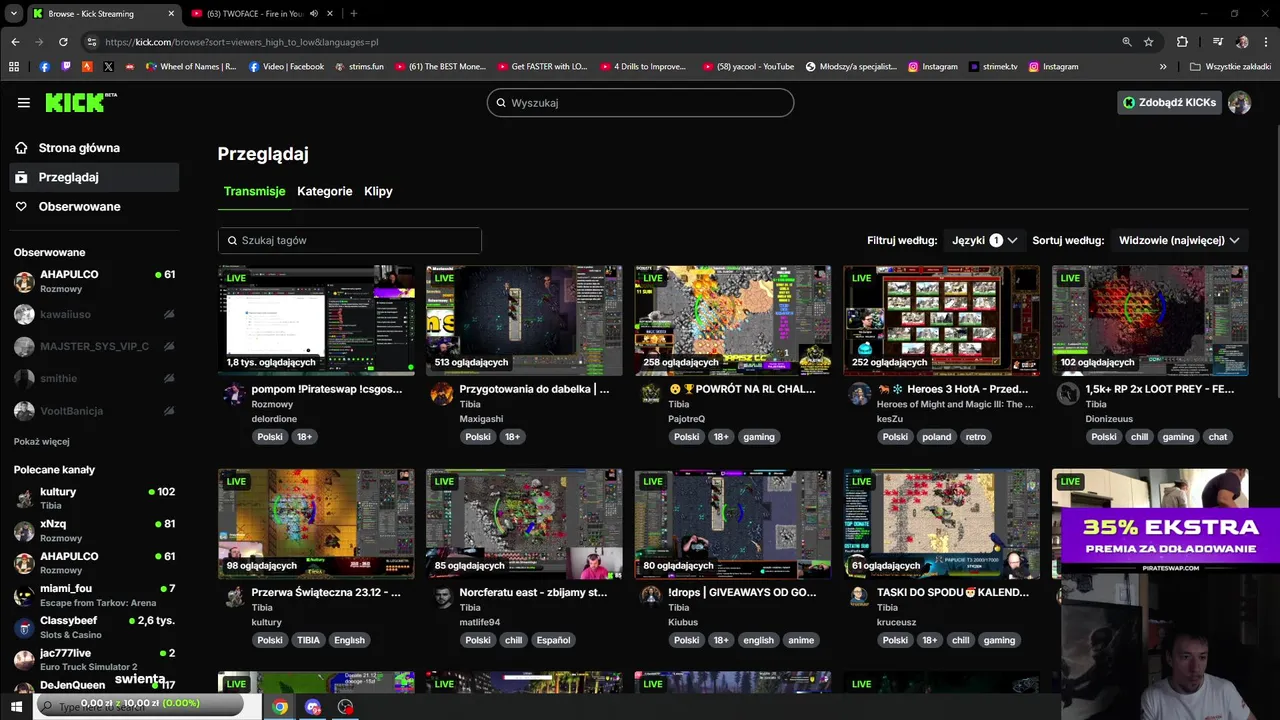
Task: Open the browser zoom magnifier icon
Action: pyautogui.click(x=1127, y=42)
